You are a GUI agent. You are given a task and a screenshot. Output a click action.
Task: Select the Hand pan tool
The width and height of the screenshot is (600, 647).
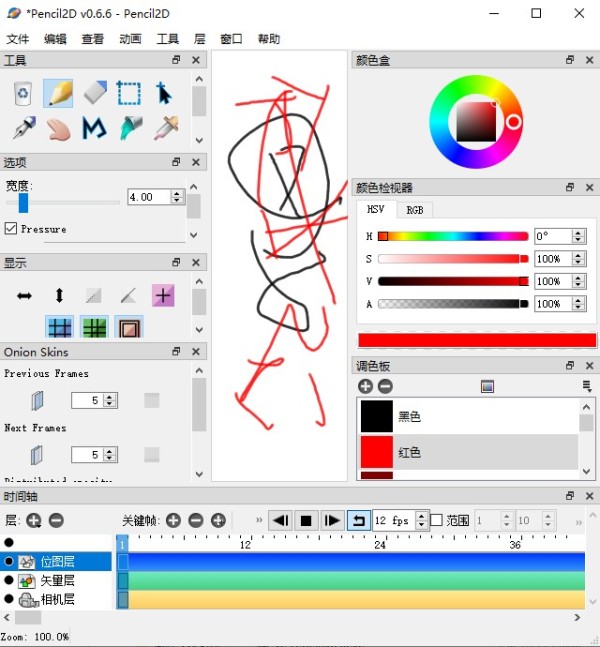pyautogui.click(x=58, y=129)
